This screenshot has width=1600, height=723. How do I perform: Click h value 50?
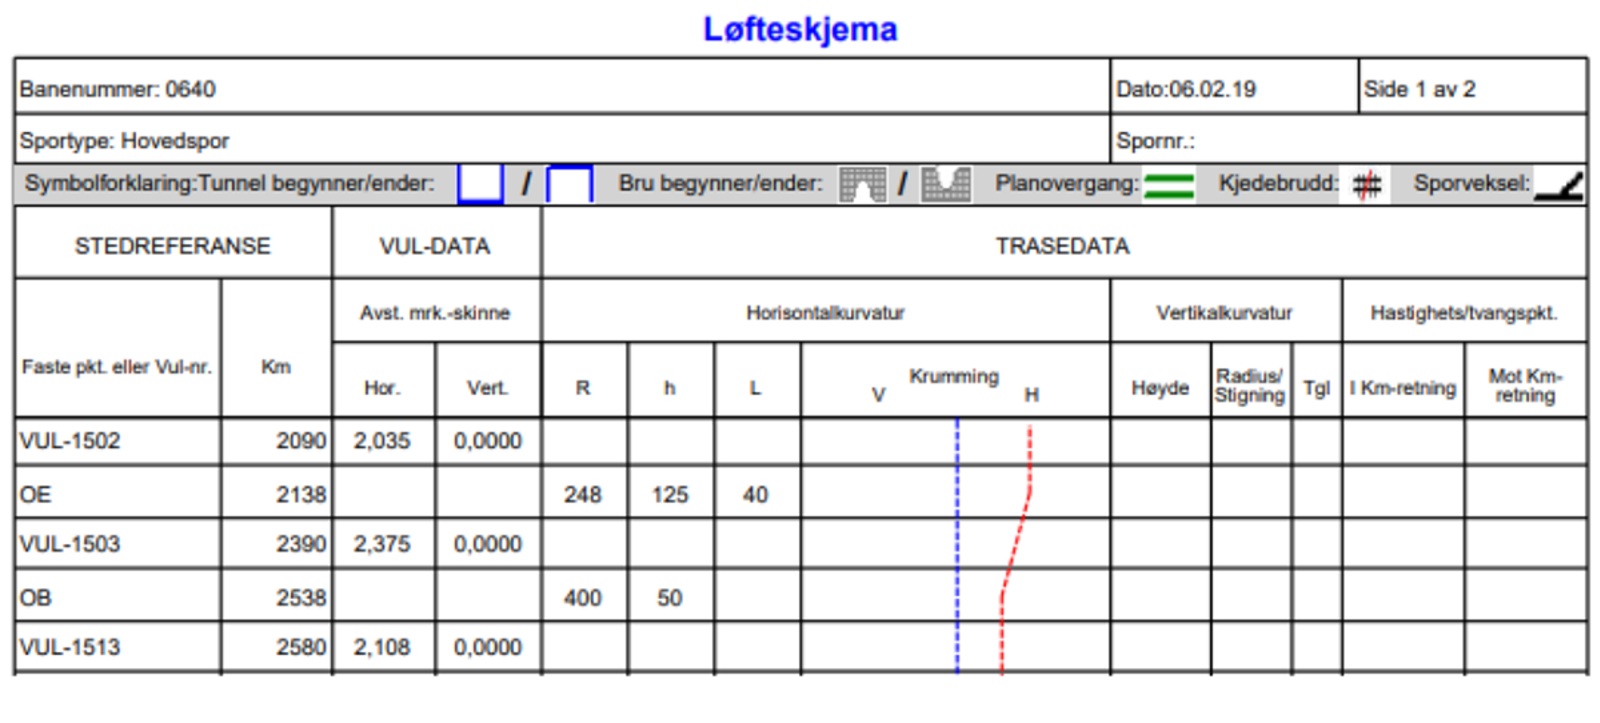(x=670, y=598)
